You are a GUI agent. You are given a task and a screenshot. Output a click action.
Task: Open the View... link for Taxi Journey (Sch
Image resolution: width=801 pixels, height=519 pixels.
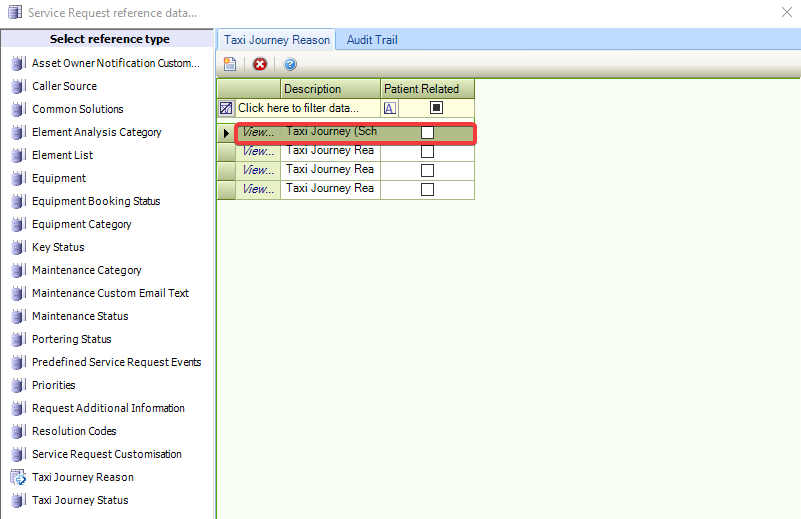(258, 133)
